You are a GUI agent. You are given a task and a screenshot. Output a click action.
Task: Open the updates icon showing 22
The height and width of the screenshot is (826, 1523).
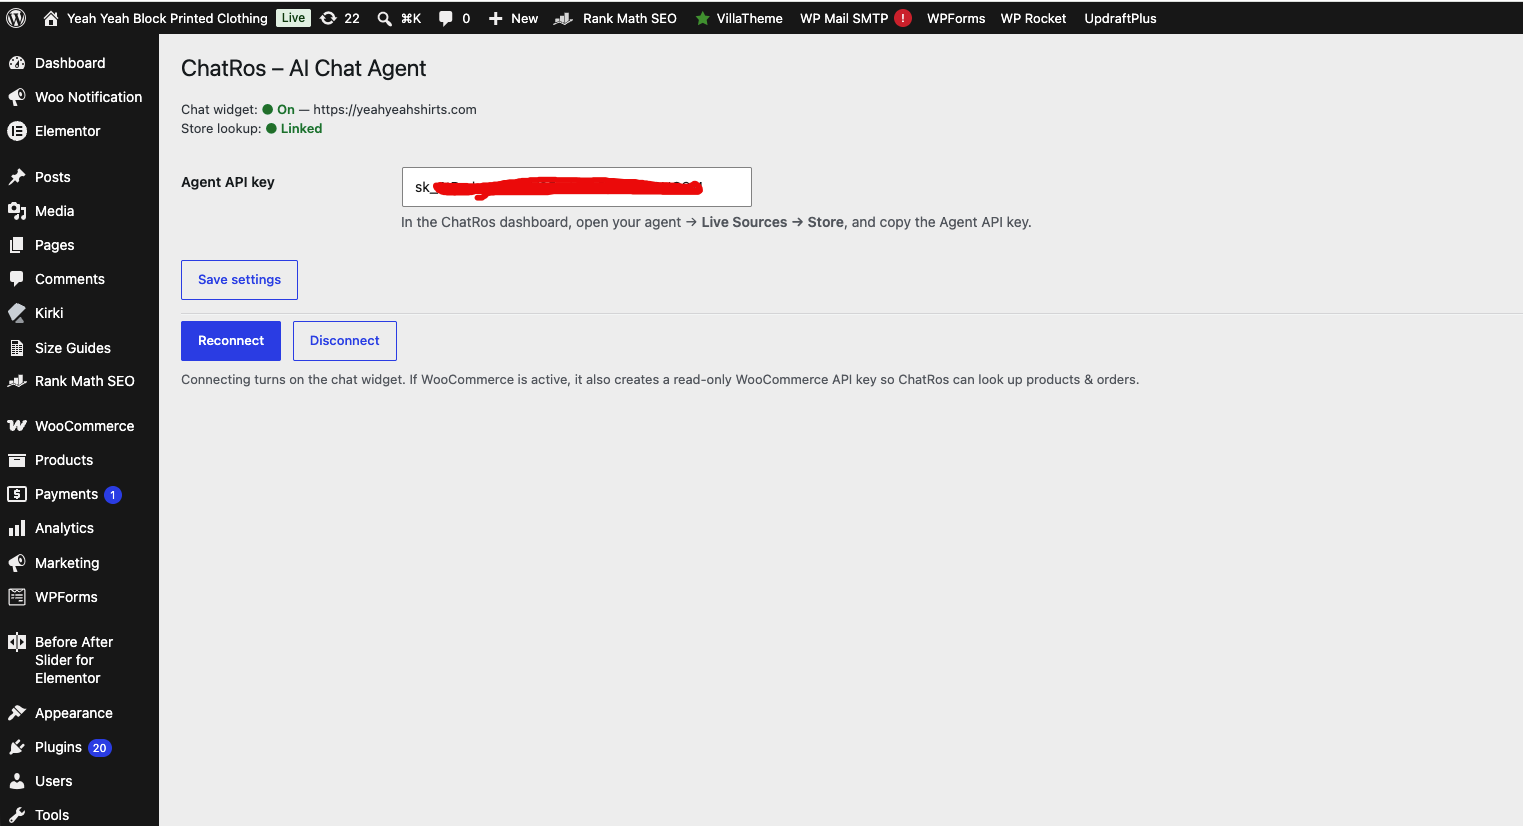tap(328, 18)
